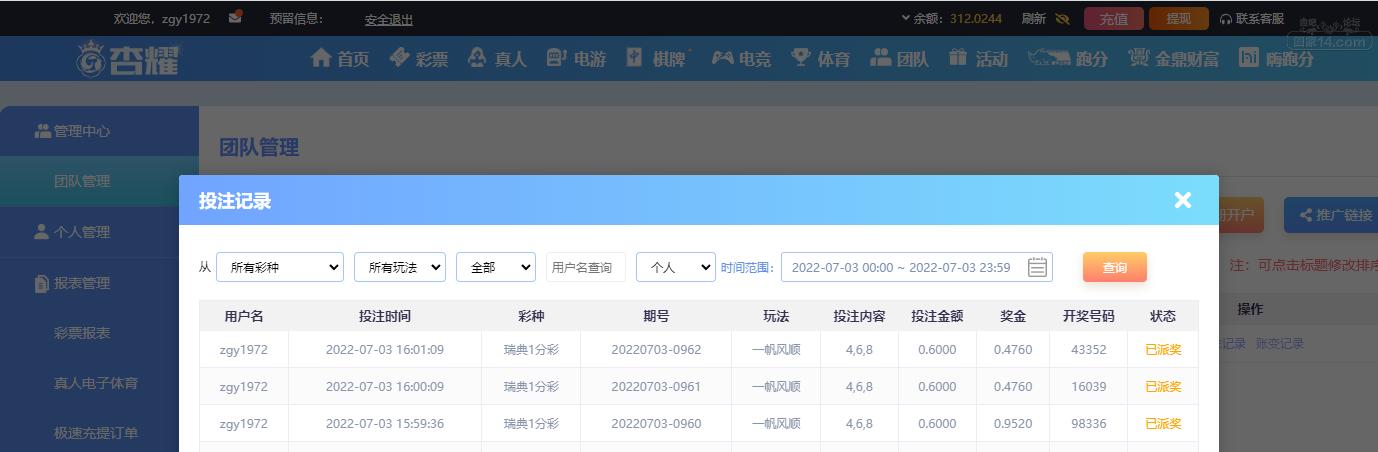Image resolution: width=1378 pixels, height=452 pixels.
Task: Click the 联系客服 headset icon
Action: point(1226,18)
